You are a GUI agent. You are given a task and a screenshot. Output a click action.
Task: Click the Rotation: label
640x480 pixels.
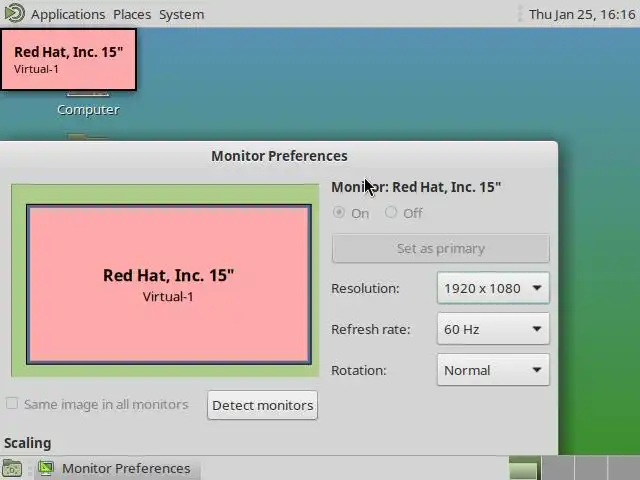click(x=358, y=371)
